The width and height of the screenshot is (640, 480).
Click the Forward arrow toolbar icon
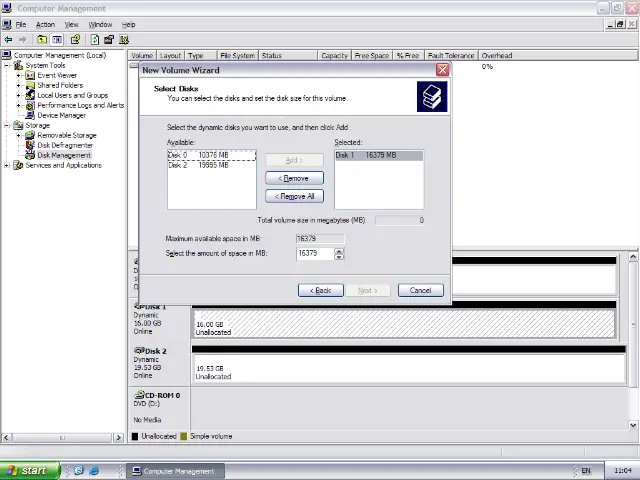pyautogui.click(x=22, y=40)
